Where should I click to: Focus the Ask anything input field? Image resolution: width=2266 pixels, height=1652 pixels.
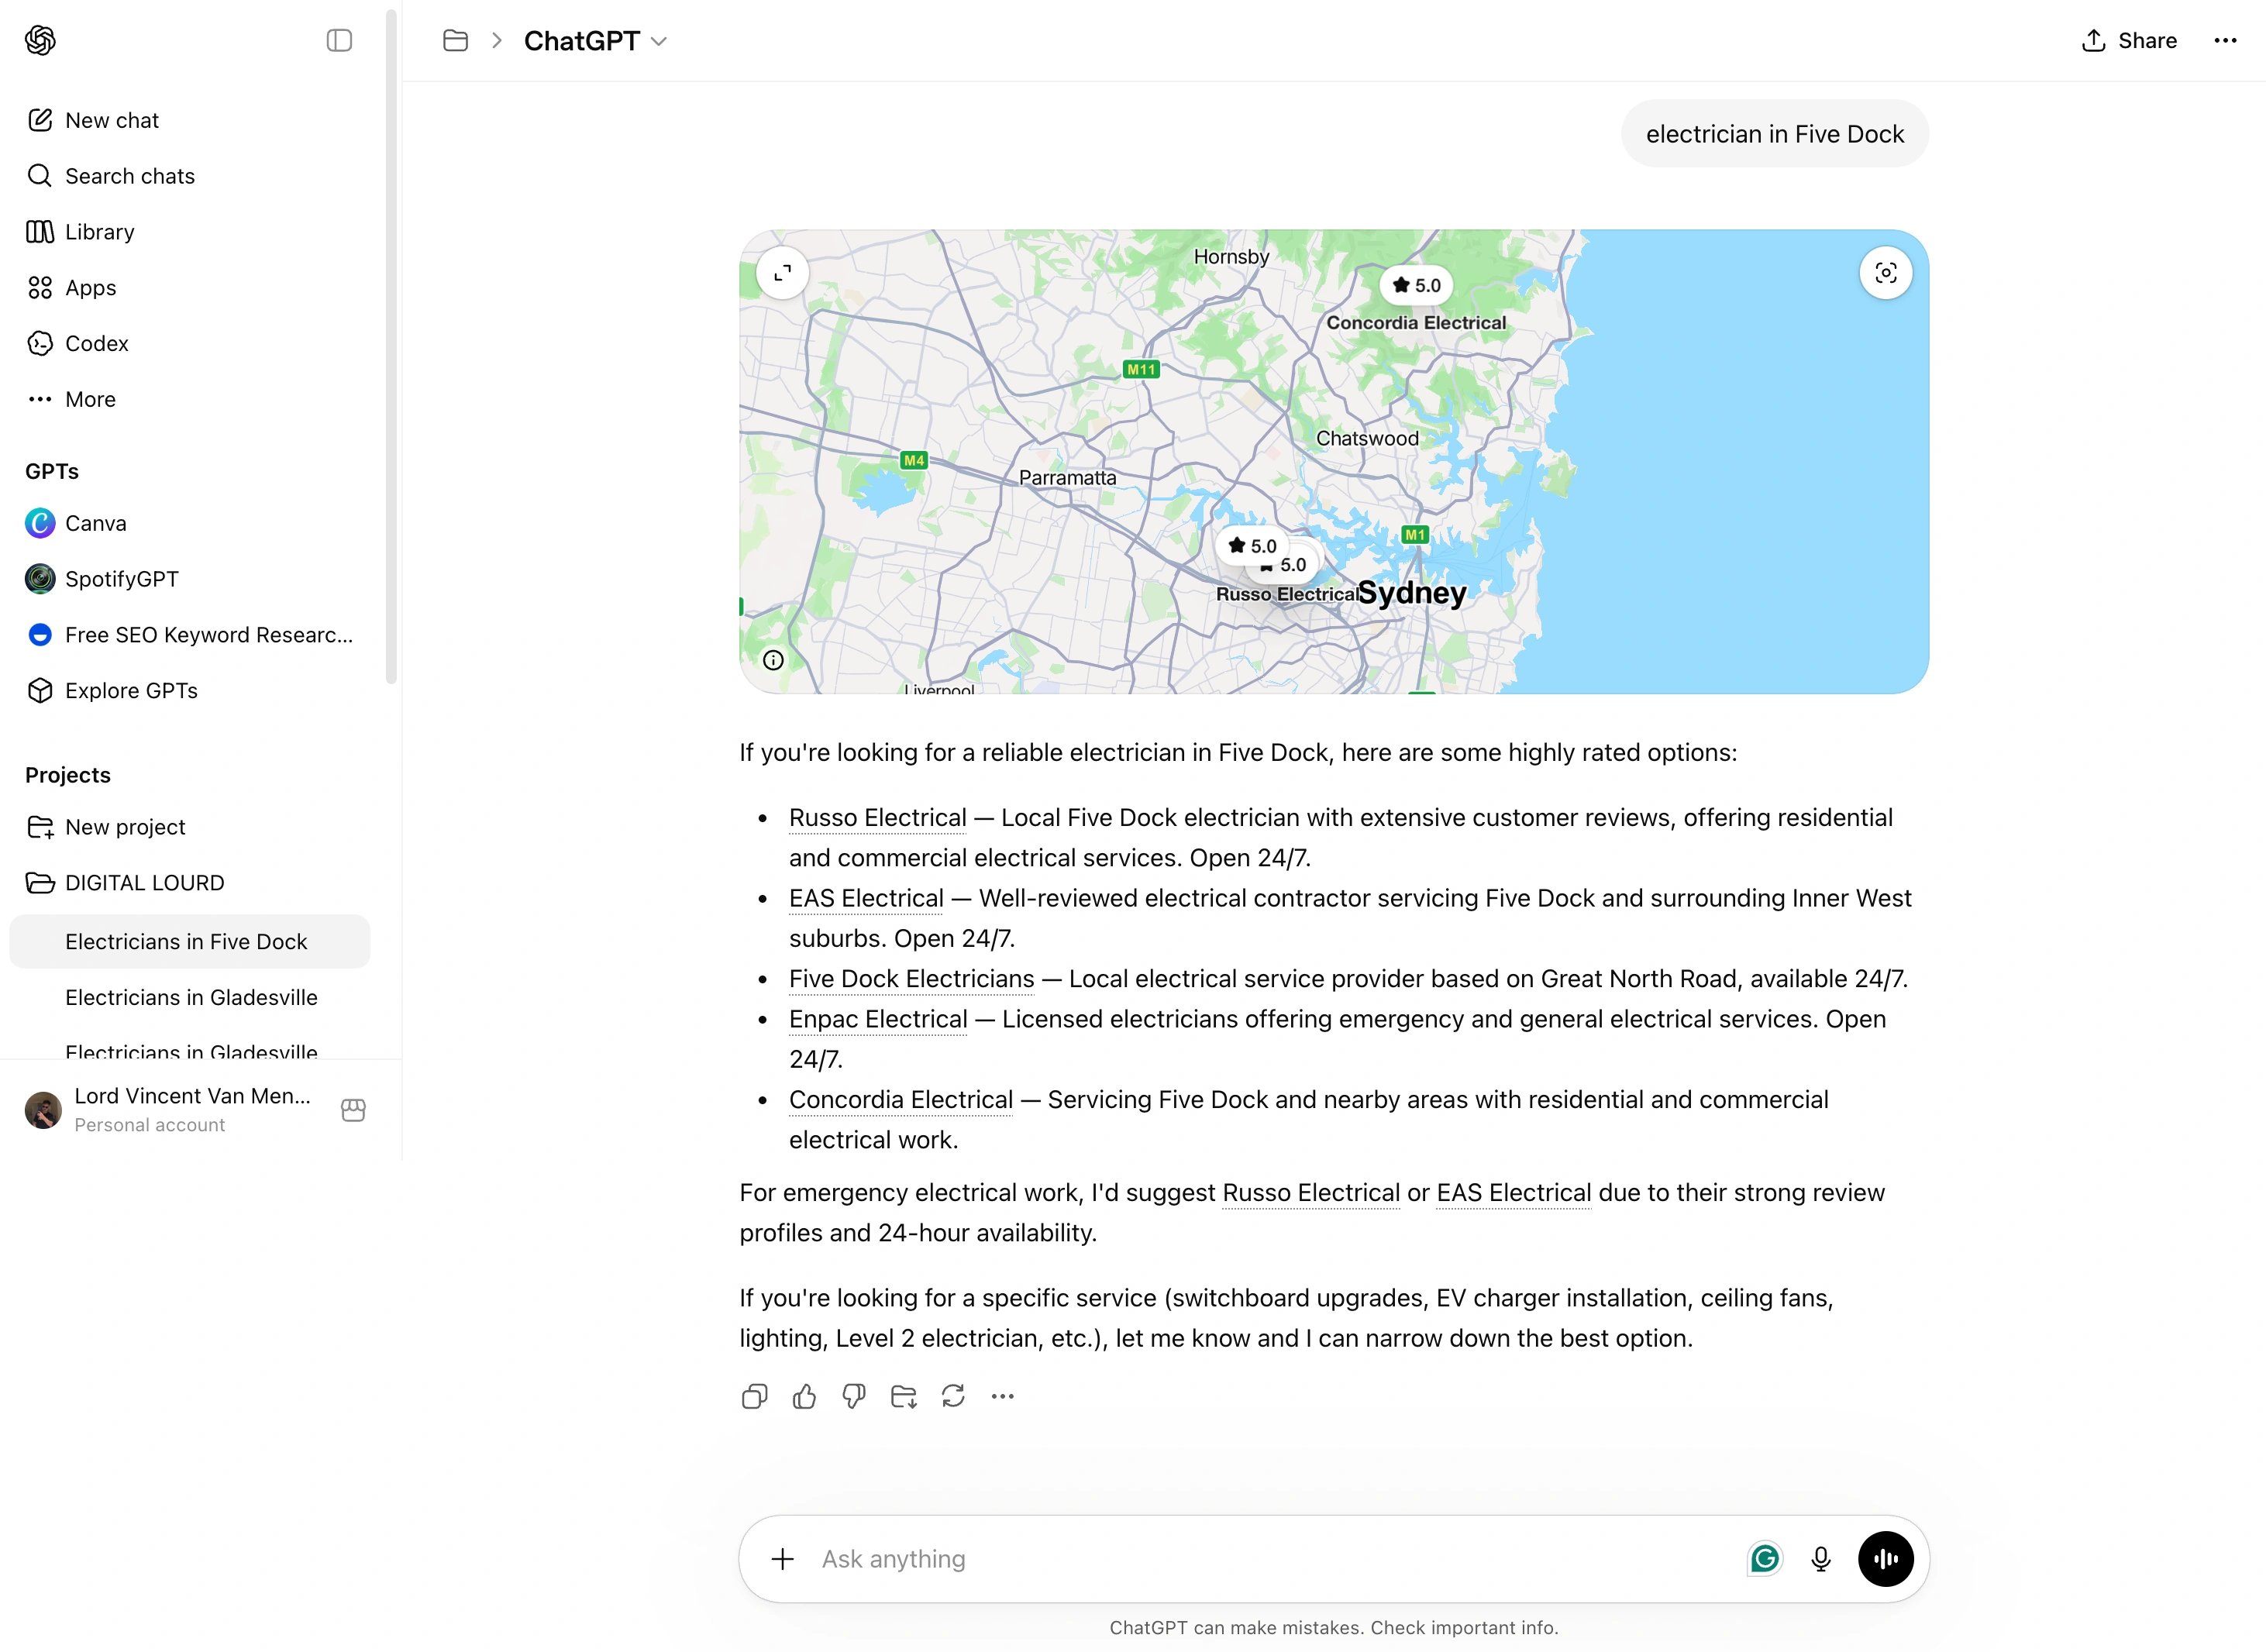pyautogui.click(x=1270, y=1559)
